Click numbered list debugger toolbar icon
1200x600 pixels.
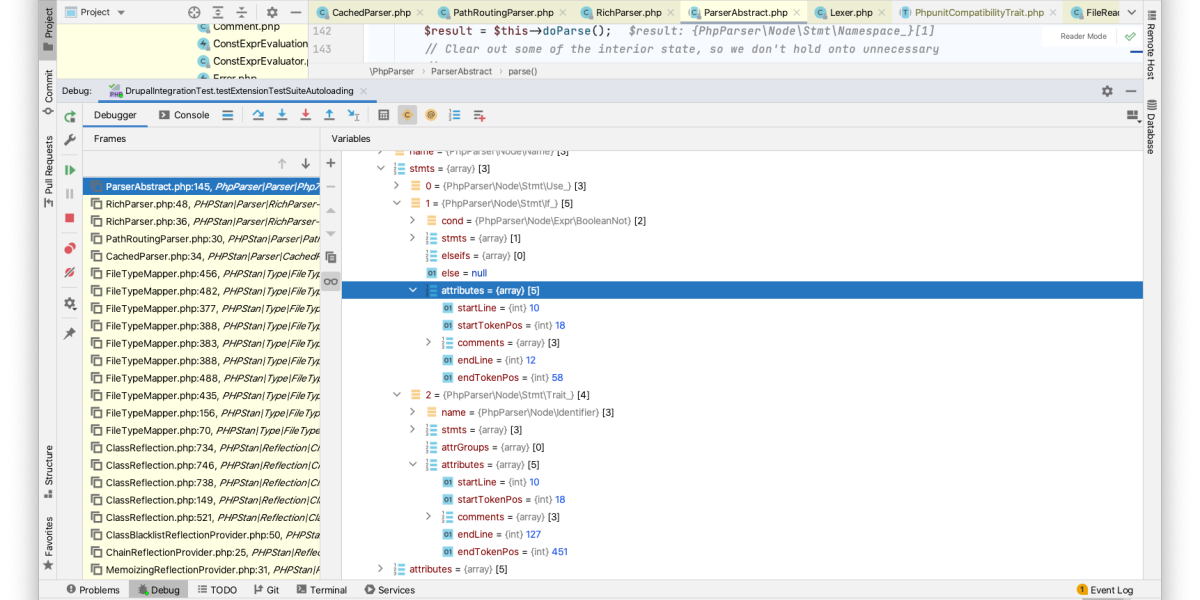[455, 115]
